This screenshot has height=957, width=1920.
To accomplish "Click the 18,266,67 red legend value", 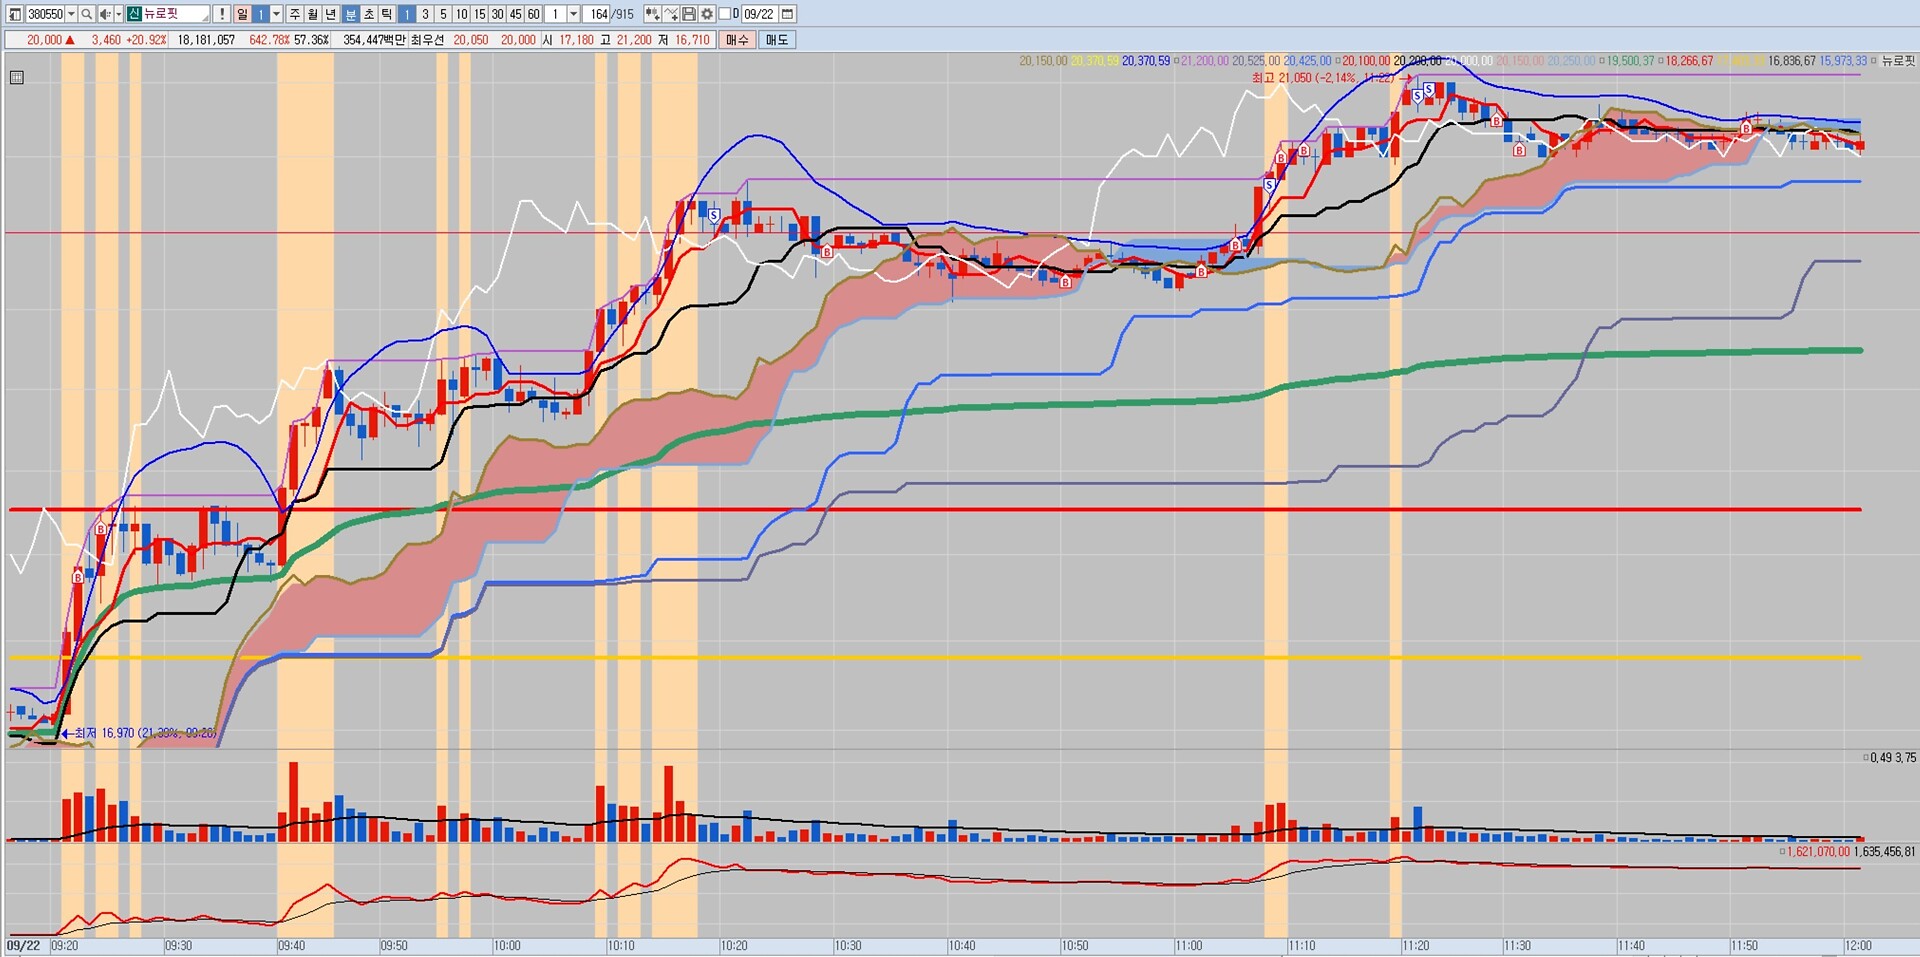I will coord(1689,61).
